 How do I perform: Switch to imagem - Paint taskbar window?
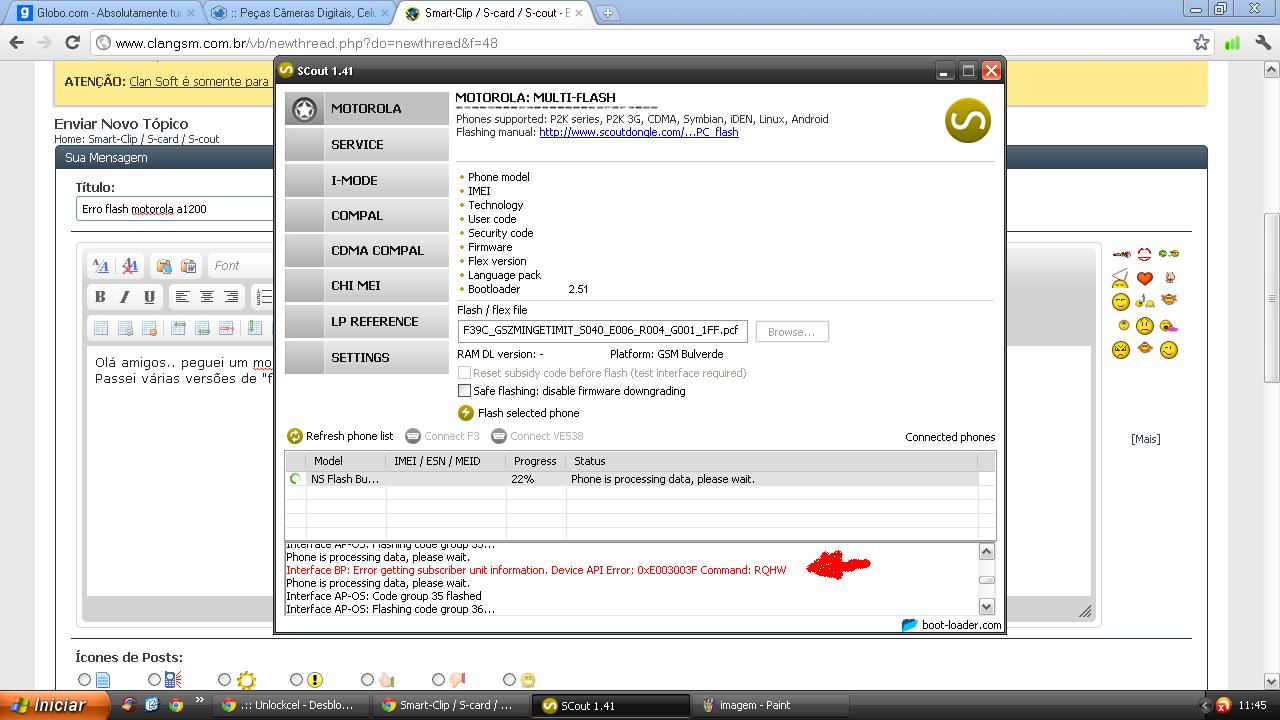[771, 705]
